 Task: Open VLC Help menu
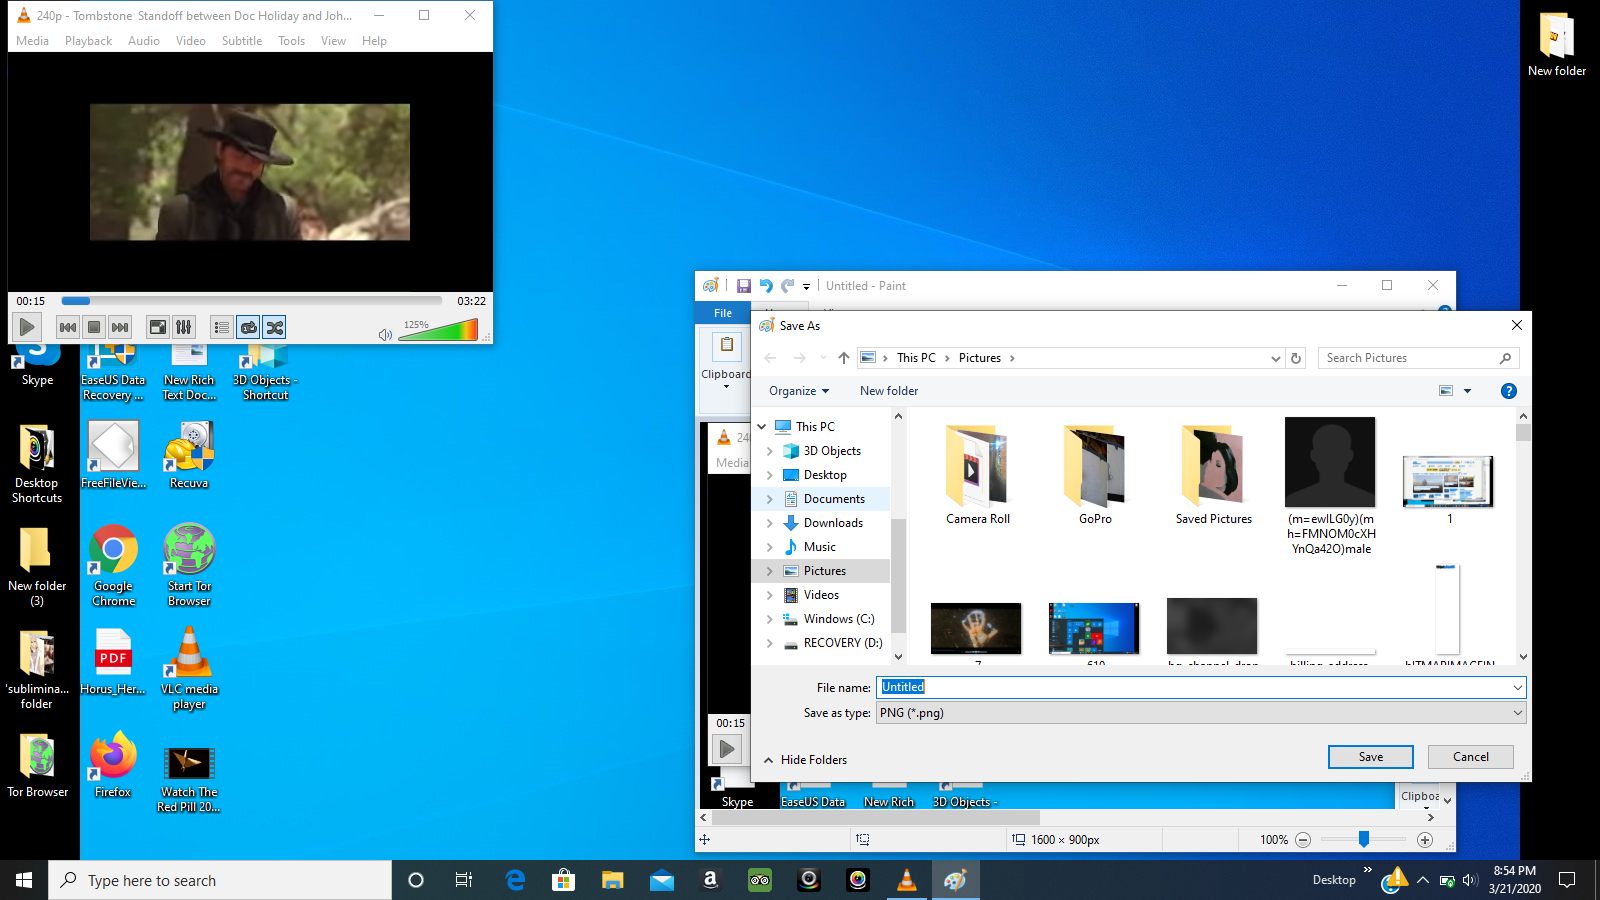374,41
